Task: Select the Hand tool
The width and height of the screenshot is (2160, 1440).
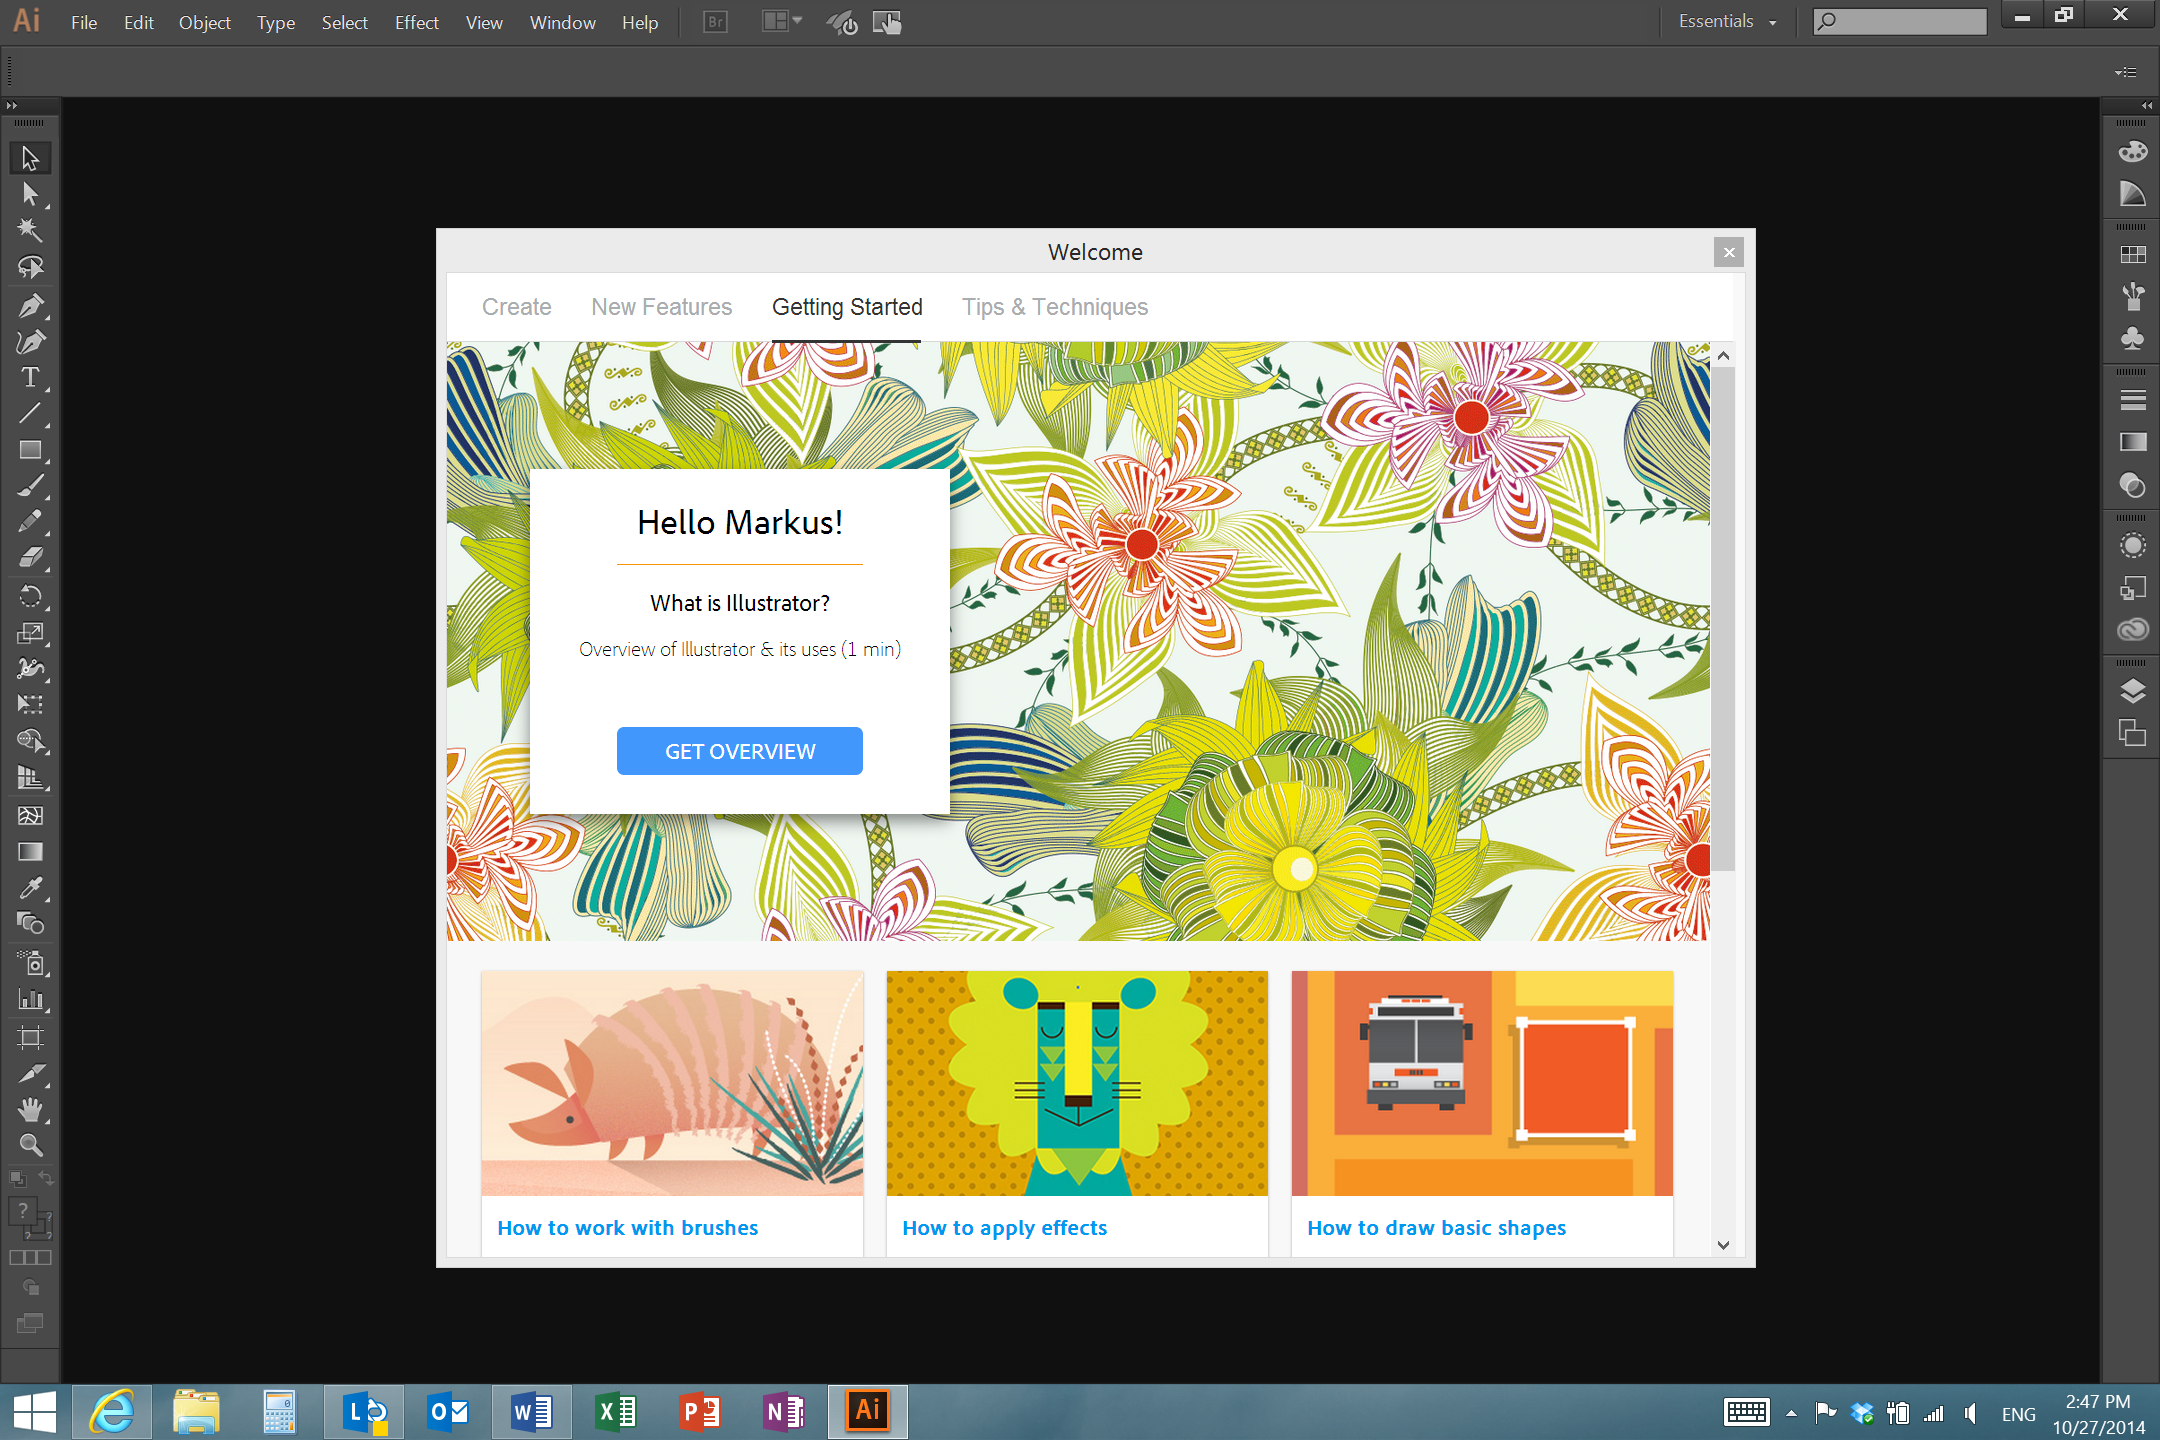Action: [x=30, y=1109]
